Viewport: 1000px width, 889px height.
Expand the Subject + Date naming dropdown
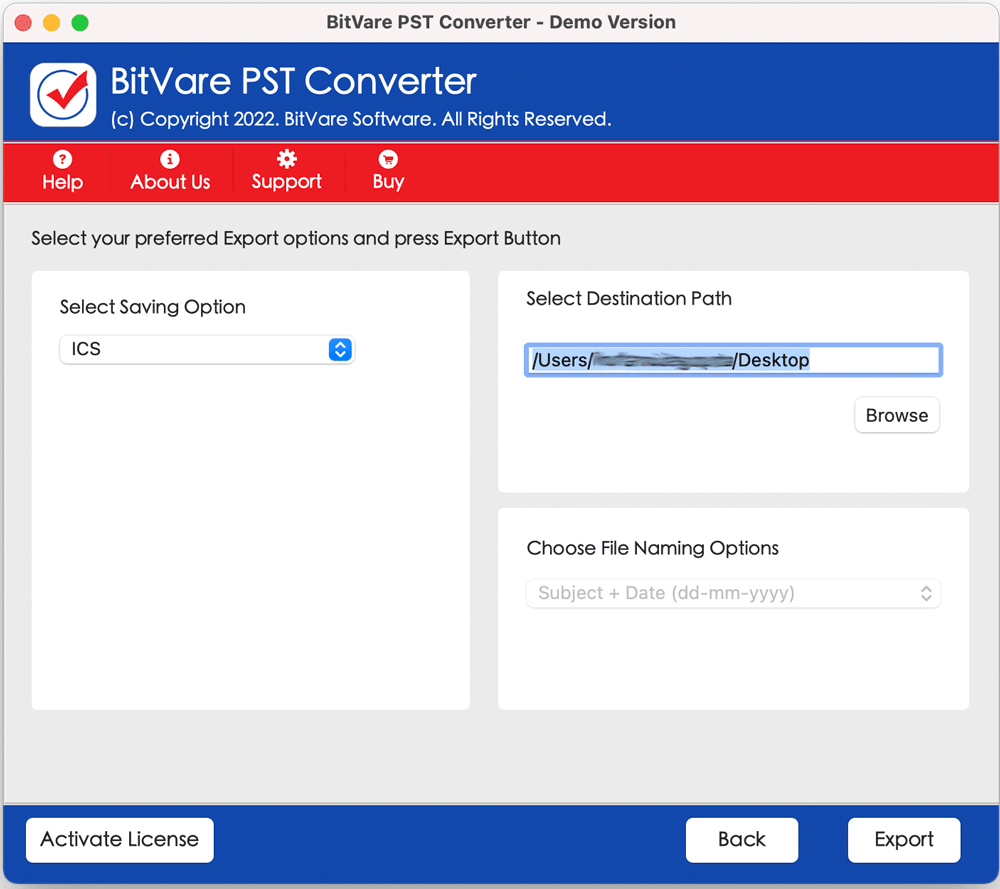tap(733, 593)
